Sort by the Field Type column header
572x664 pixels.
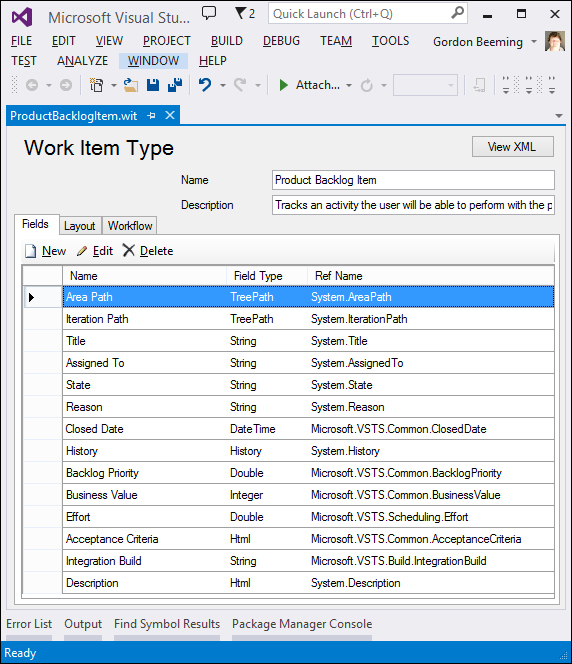[267, 276]
